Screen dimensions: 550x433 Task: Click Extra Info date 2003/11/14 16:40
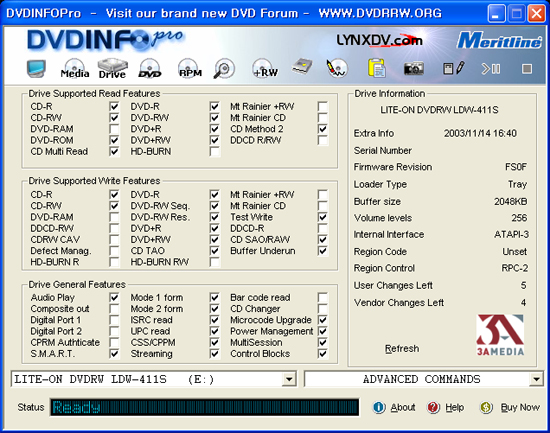click(480, 133)
